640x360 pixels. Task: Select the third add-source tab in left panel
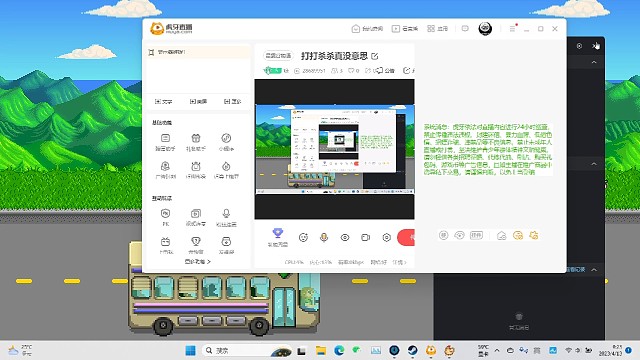[x=232, y=101]
